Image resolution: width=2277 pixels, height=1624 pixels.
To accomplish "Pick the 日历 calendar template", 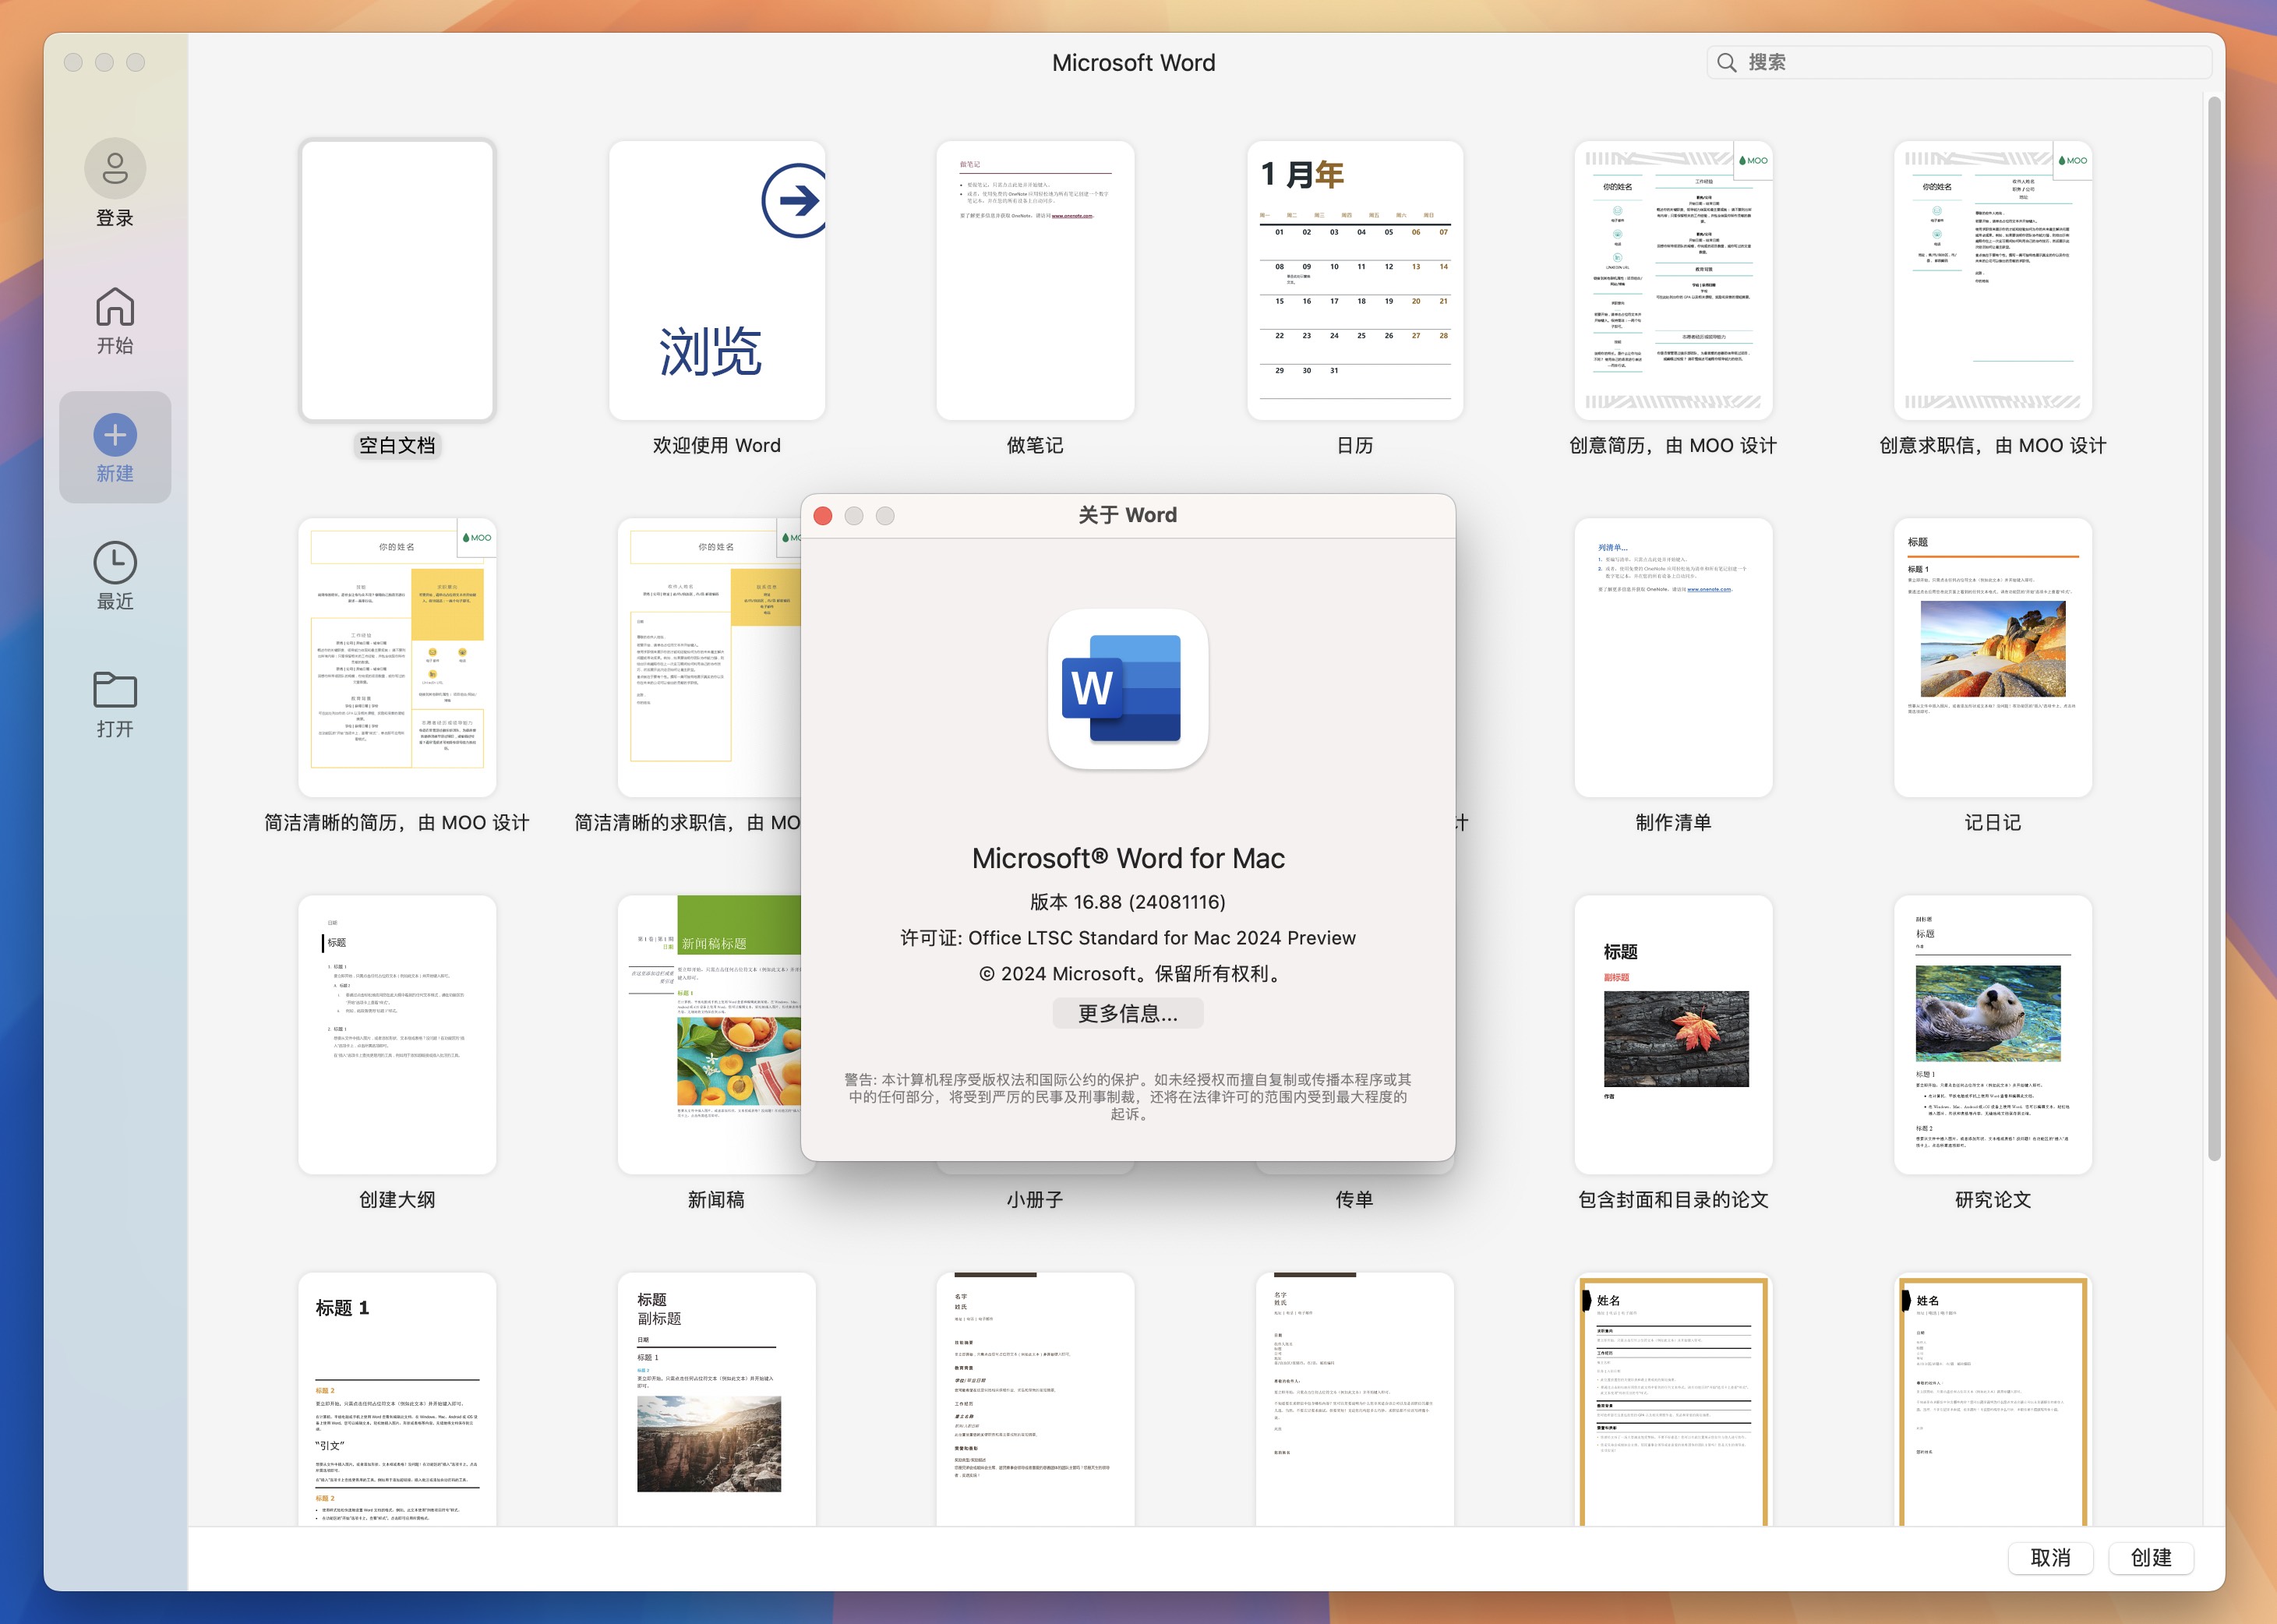I will click(x=1355, y=280).
